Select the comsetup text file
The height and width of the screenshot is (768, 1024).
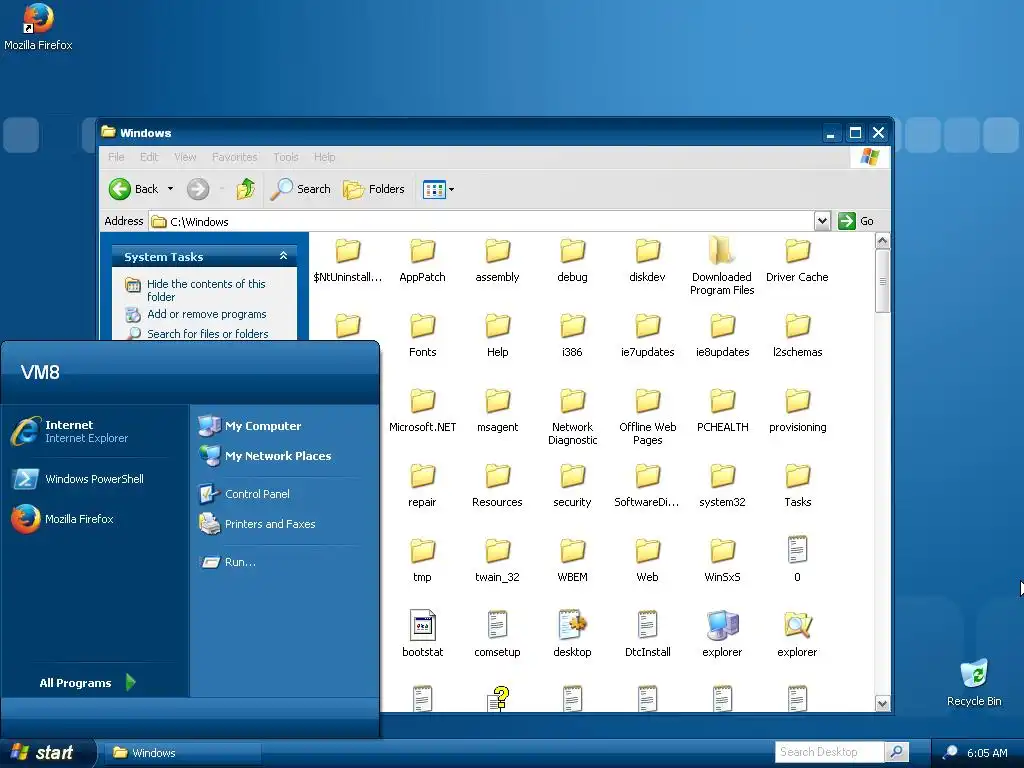click(x=498, y=633)
